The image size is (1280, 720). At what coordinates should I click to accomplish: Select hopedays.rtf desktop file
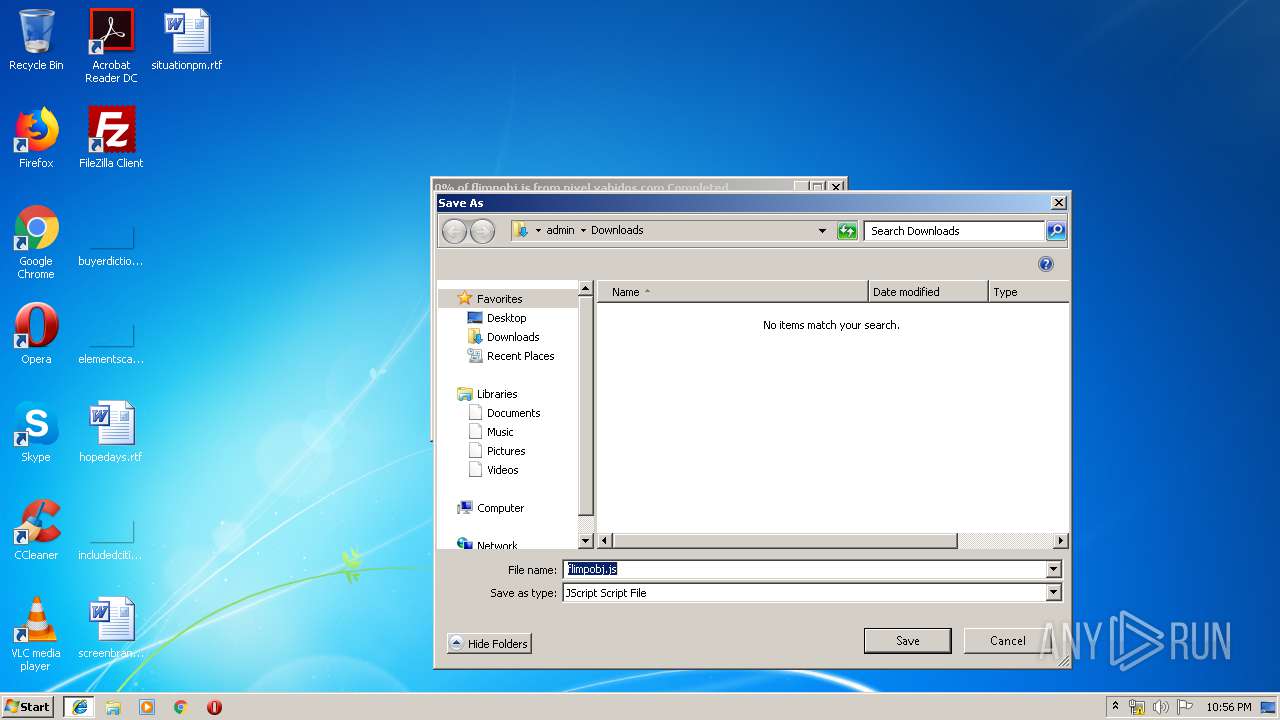click(111, 433)
